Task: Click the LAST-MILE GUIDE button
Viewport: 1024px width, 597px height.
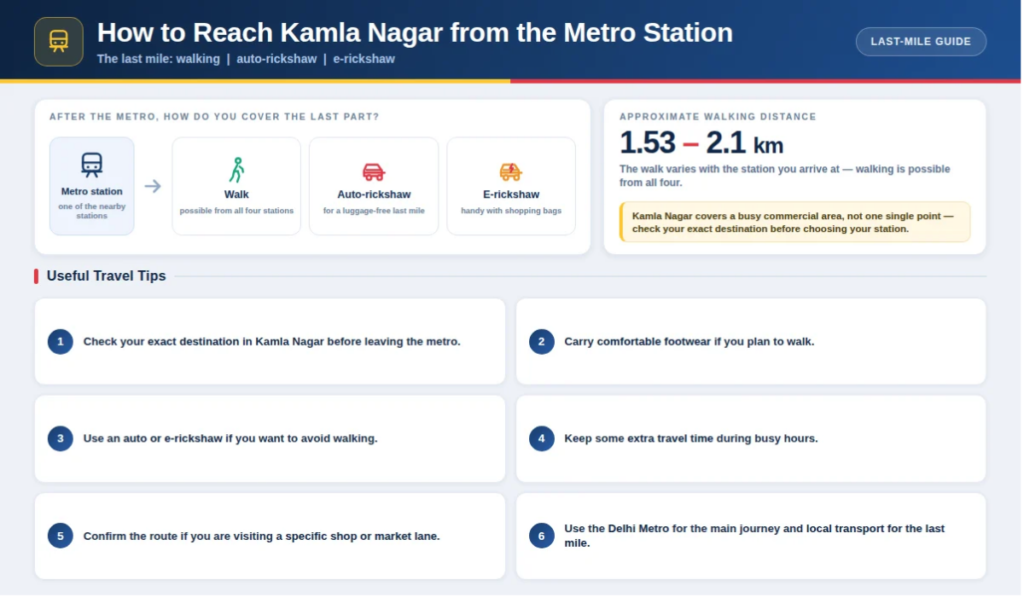Action: coord(921,42)
